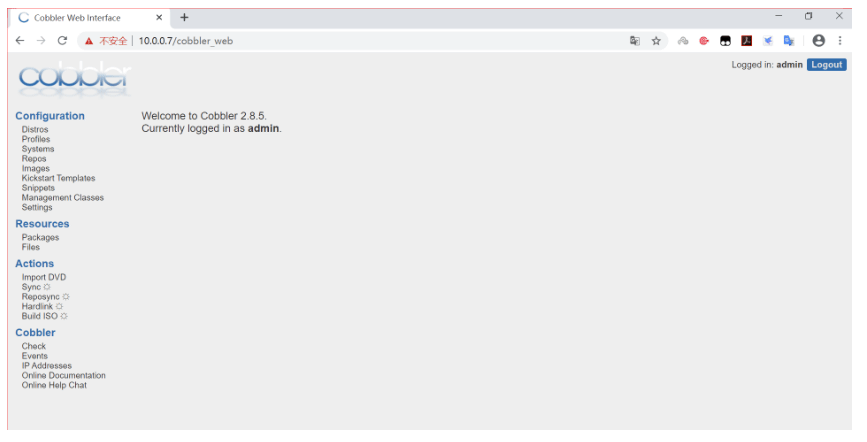This screenshot has height=442, width=867.
Task: View the Images section
Action: (x=35, y=168)
